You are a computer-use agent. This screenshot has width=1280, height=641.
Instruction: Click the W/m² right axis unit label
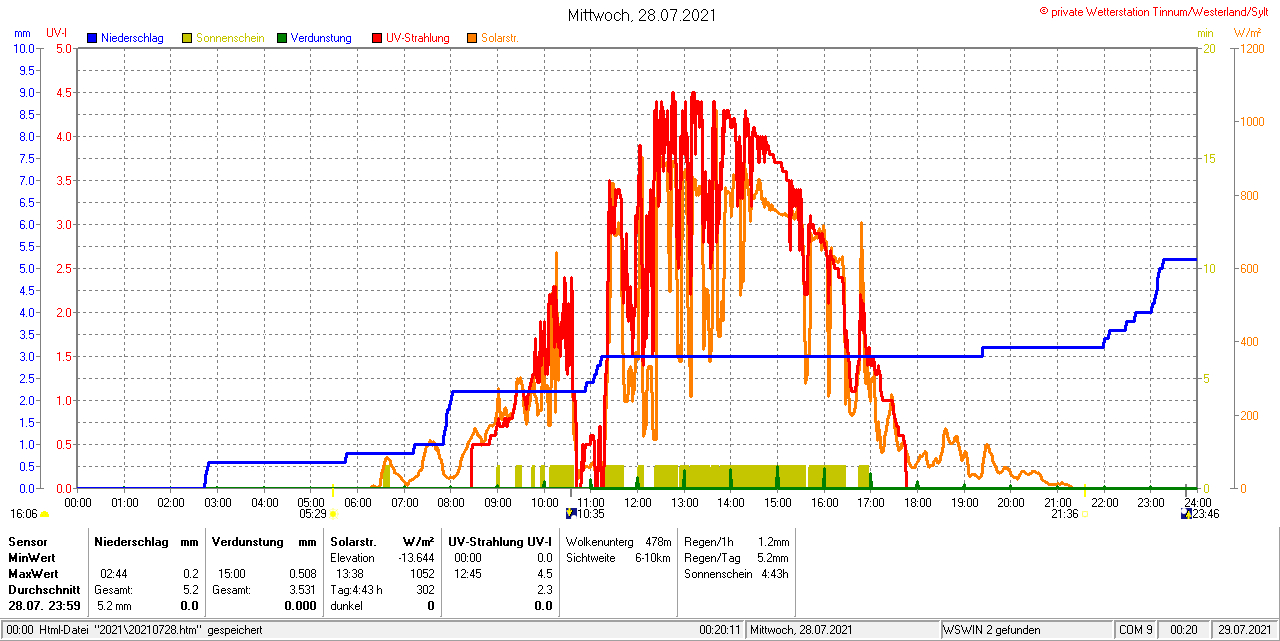click(x=1247, y=33)
